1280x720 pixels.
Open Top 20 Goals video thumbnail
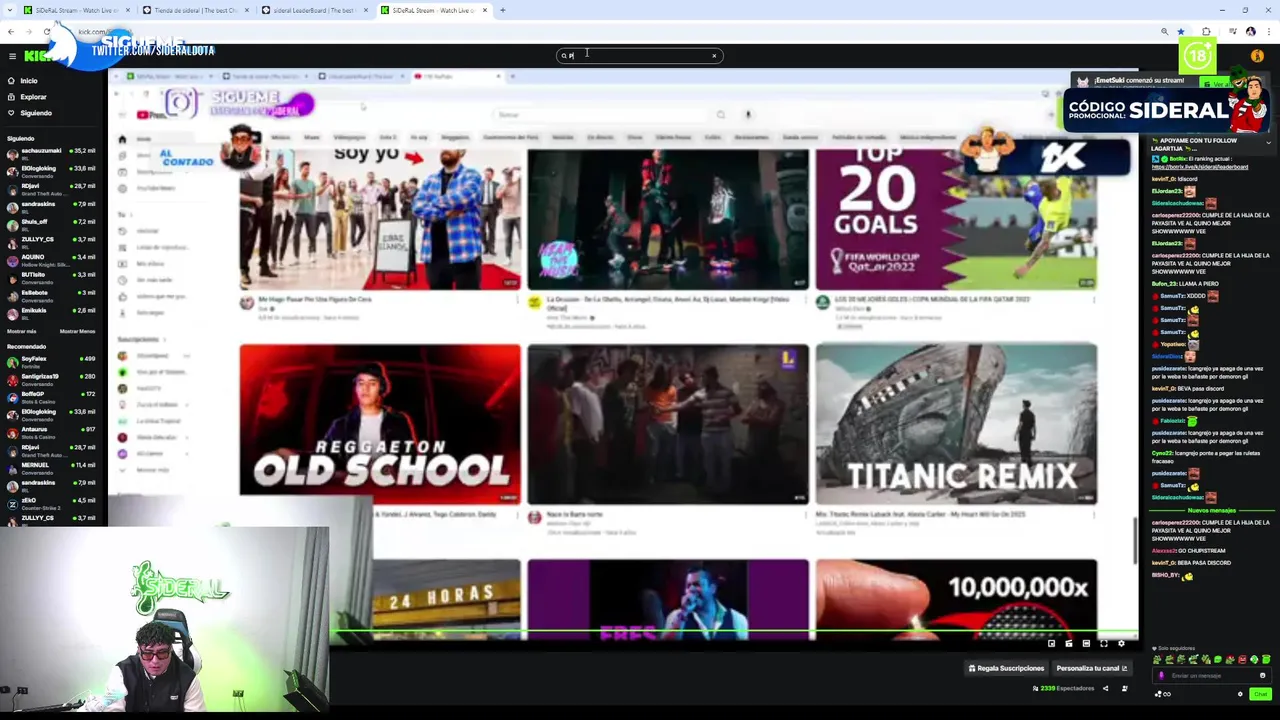click(x=956, y=219)
